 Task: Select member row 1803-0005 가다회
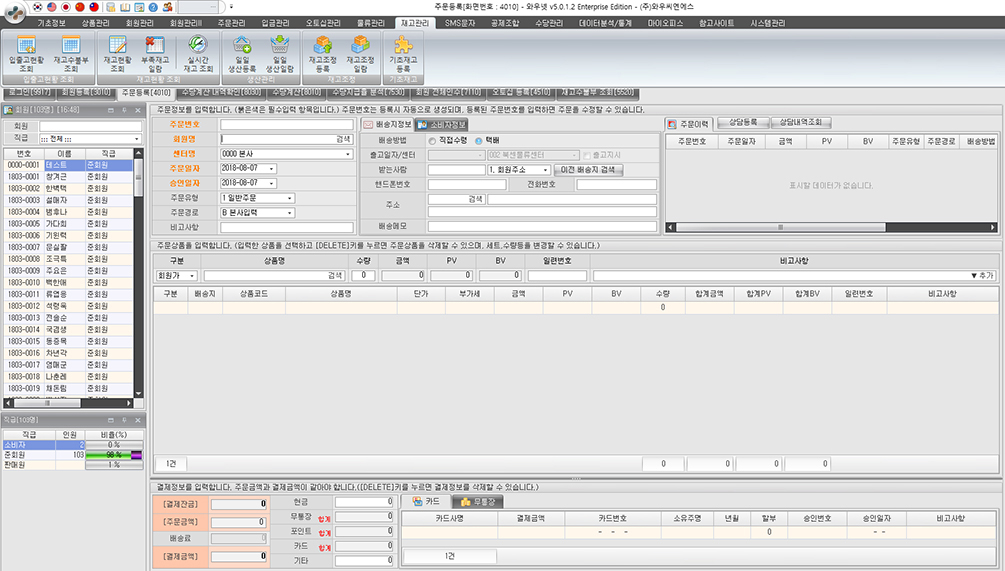click(x=69, y=224)
